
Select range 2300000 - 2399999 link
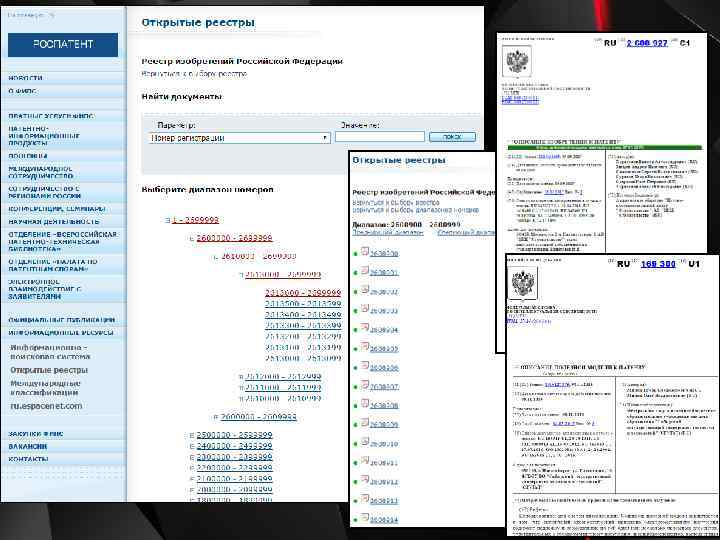pyautogui.click(x=235, y=457)
